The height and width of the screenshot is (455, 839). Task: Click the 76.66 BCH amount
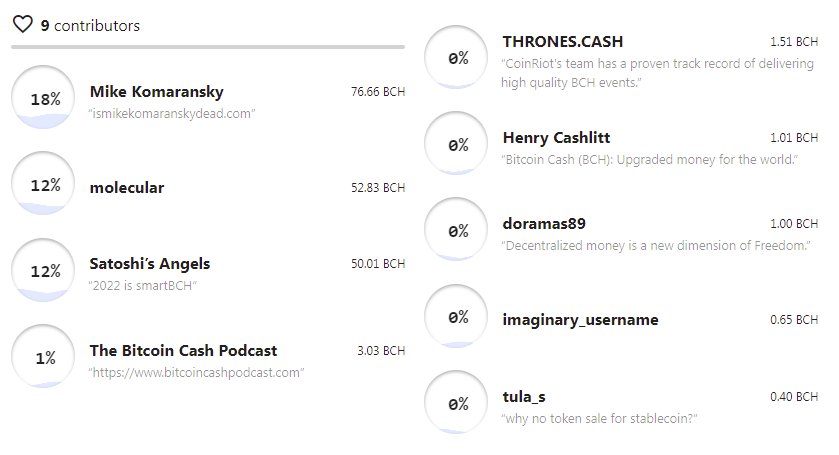pyautogui.click(x=378, y=92)
